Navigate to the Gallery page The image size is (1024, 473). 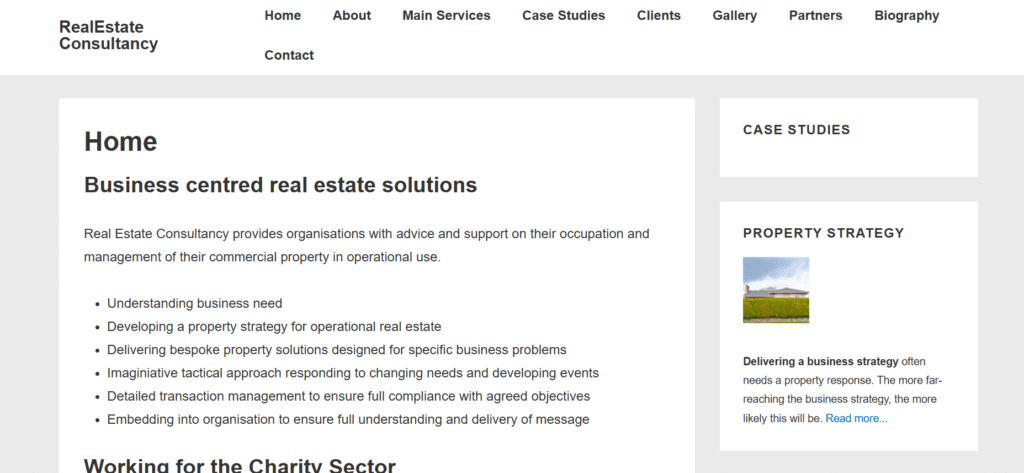click(735, 15)
